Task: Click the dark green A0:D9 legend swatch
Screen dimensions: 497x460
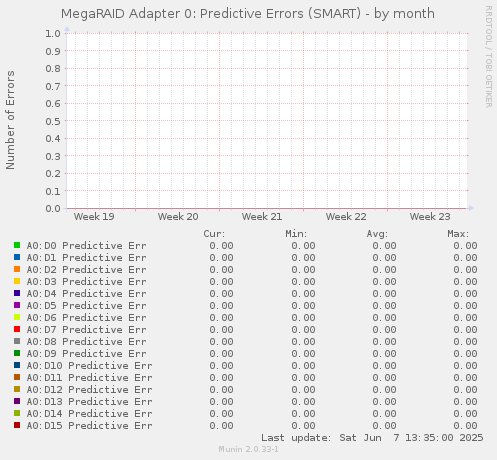Action: (17, 353)
